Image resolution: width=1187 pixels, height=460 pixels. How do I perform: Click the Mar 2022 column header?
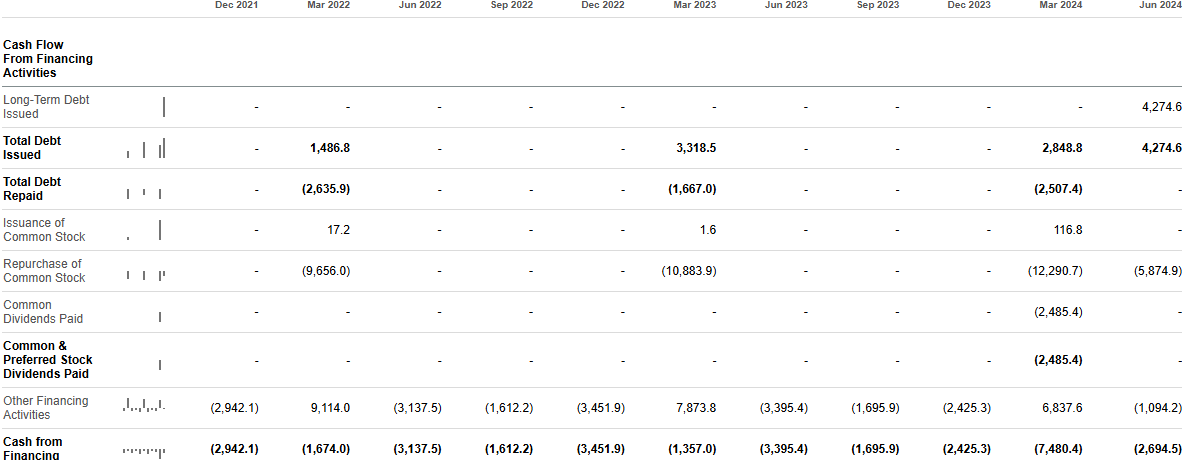click(328, 6)
